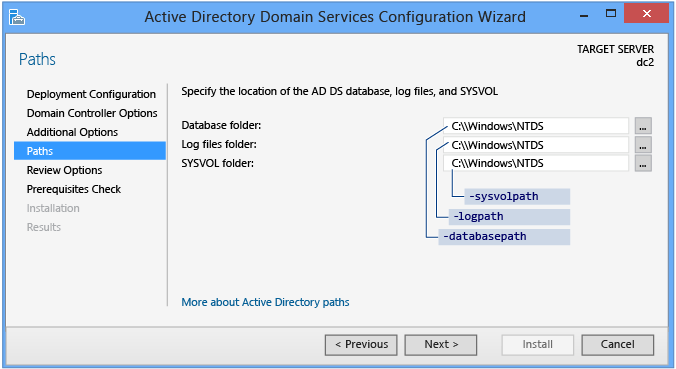Screen dimensions: 676x369
Task: Open More about Active Directory paths link
Action: pos(265,302)
